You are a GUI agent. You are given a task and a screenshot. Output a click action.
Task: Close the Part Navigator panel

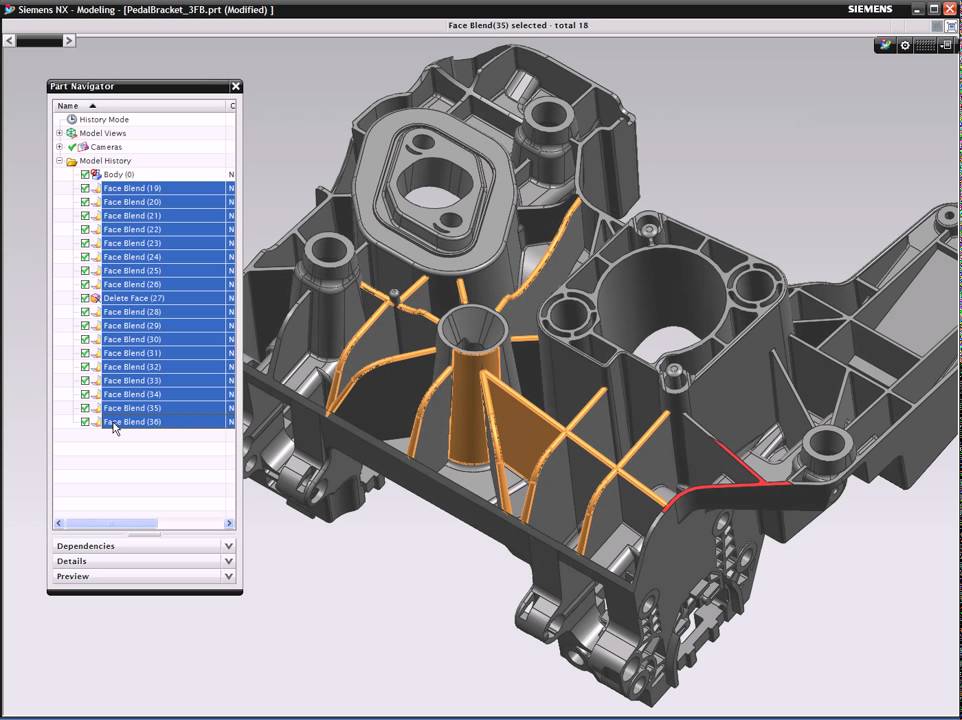(x=235, y=87)
